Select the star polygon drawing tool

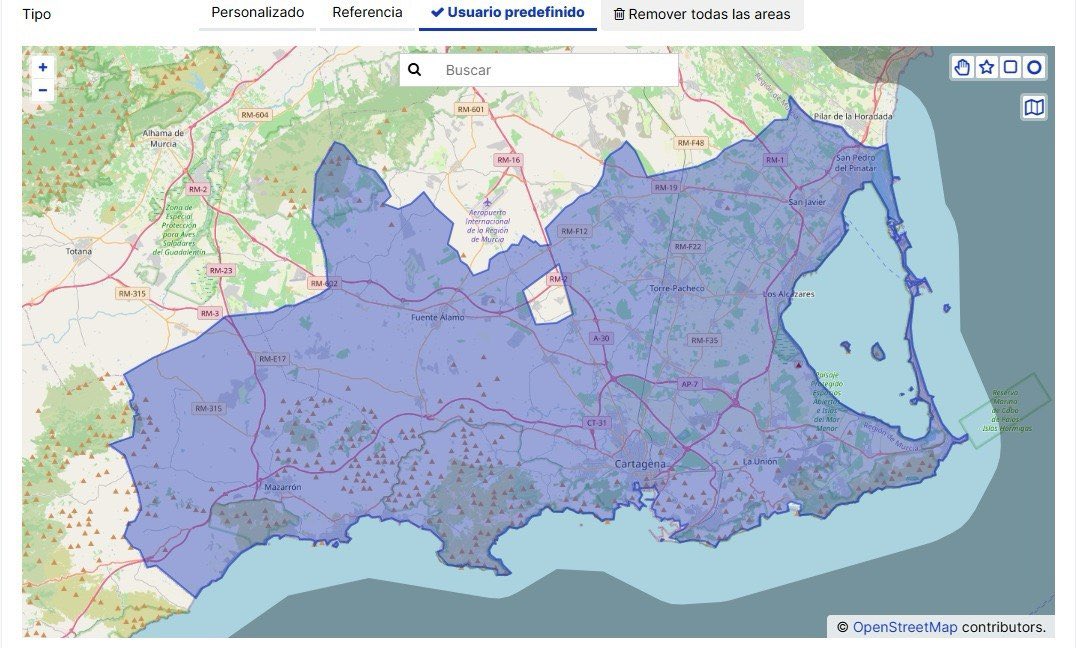(987, 67)
